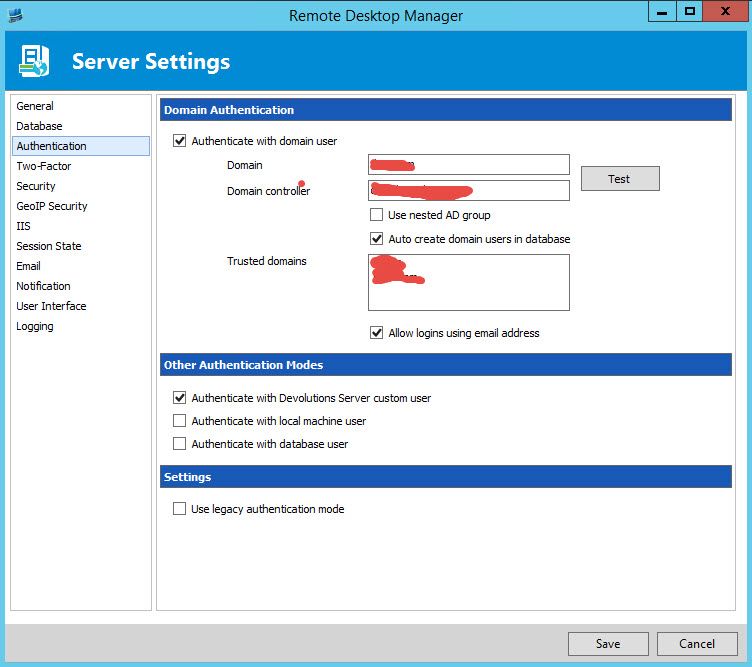
Task: Click the Settings section header
Action: [446, 477]
